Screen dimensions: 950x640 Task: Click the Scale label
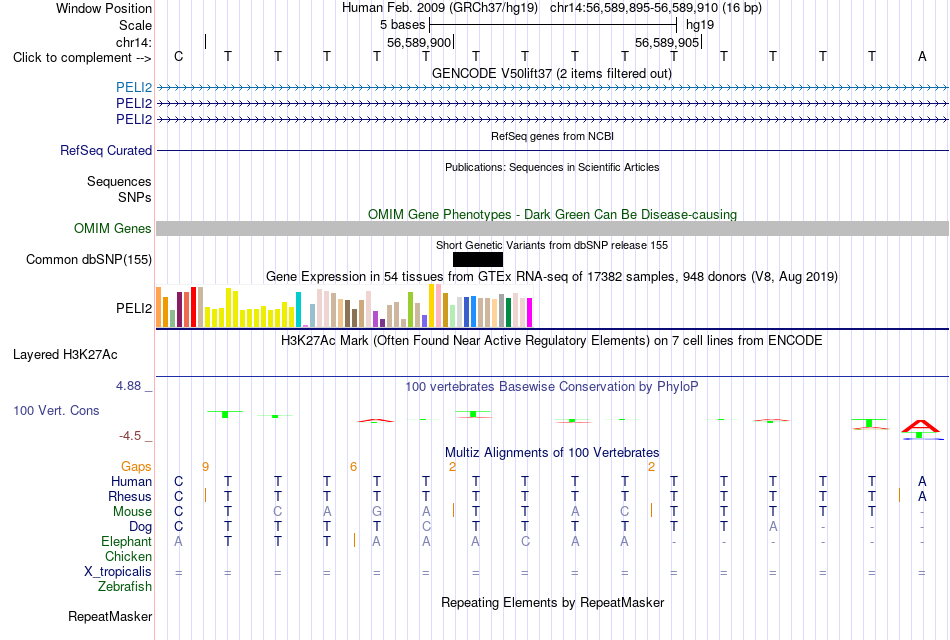(x=136, y=25)
